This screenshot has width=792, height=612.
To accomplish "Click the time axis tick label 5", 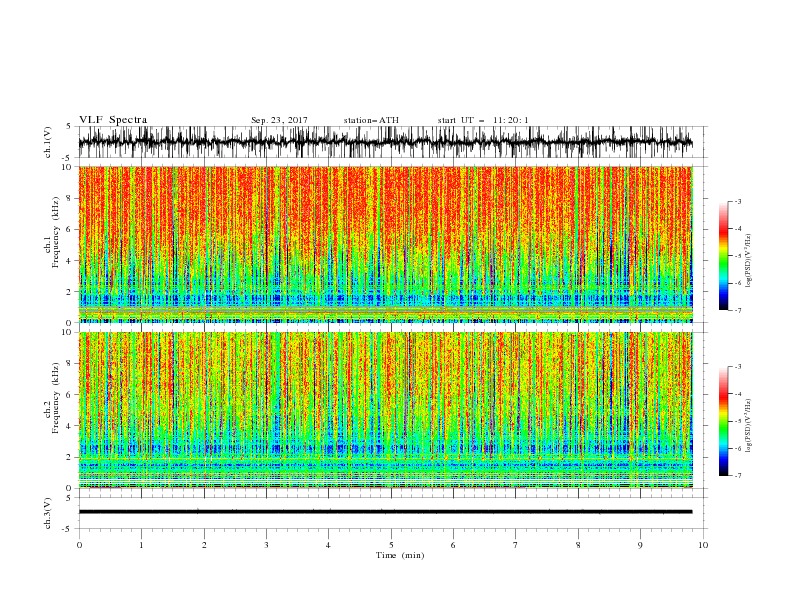I will click(x=391, y=545).
